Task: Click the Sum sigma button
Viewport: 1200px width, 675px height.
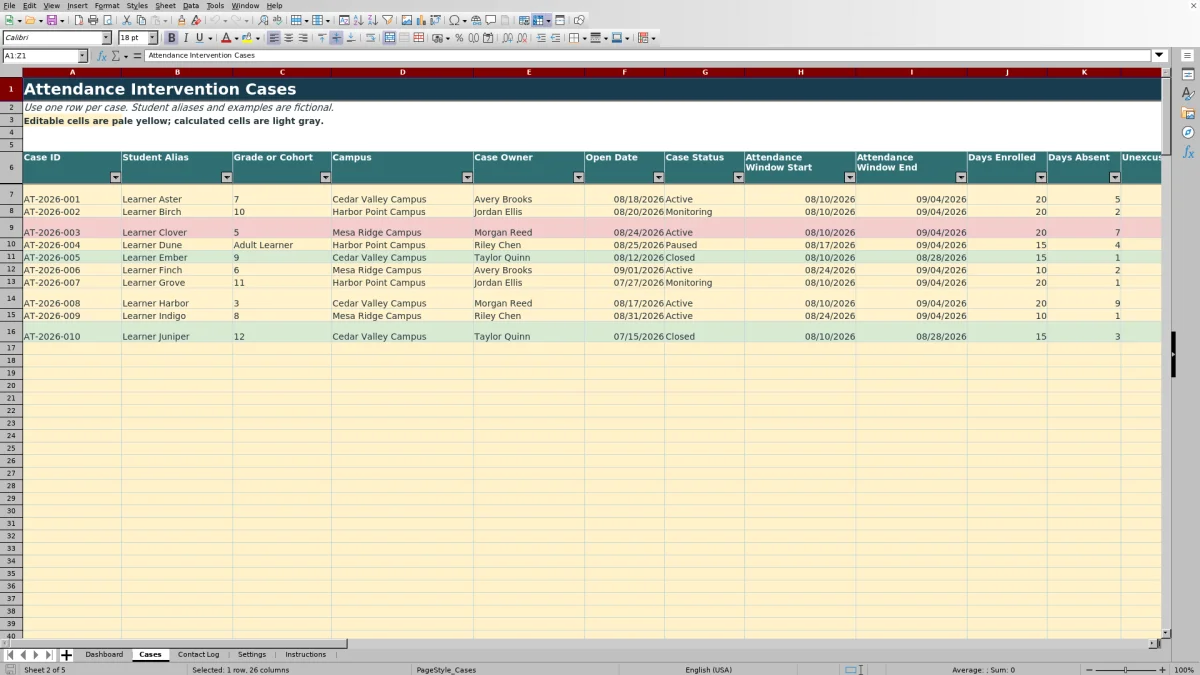Action: click(116, 56)
